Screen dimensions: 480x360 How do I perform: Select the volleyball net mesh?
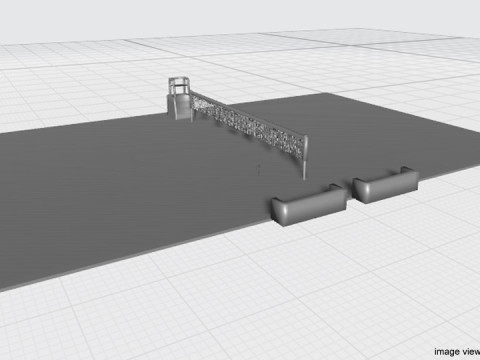coord(247,124)
